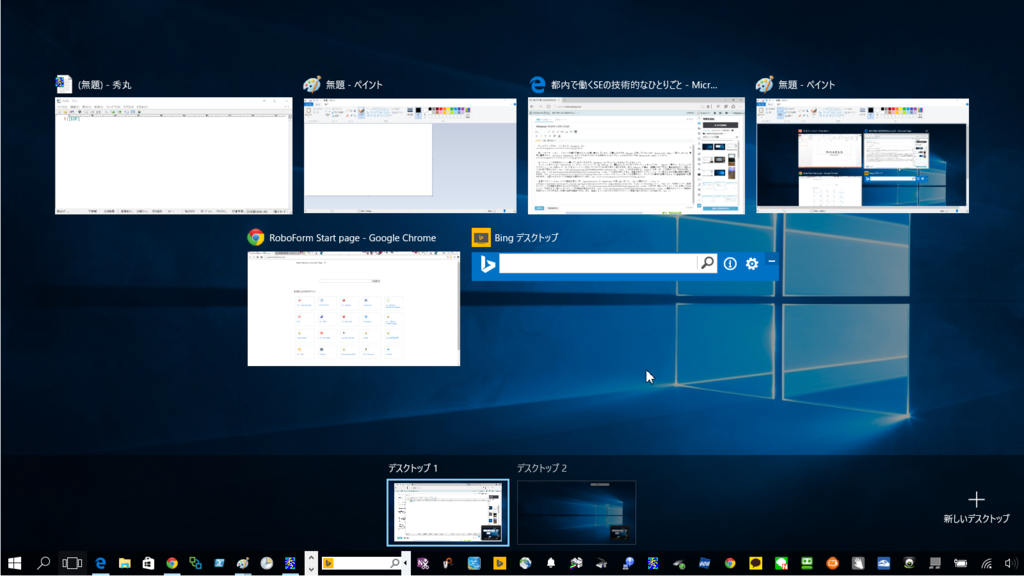
Task: Click the globe tray icon
Action: pyautogui.click(x=525, y=563)
